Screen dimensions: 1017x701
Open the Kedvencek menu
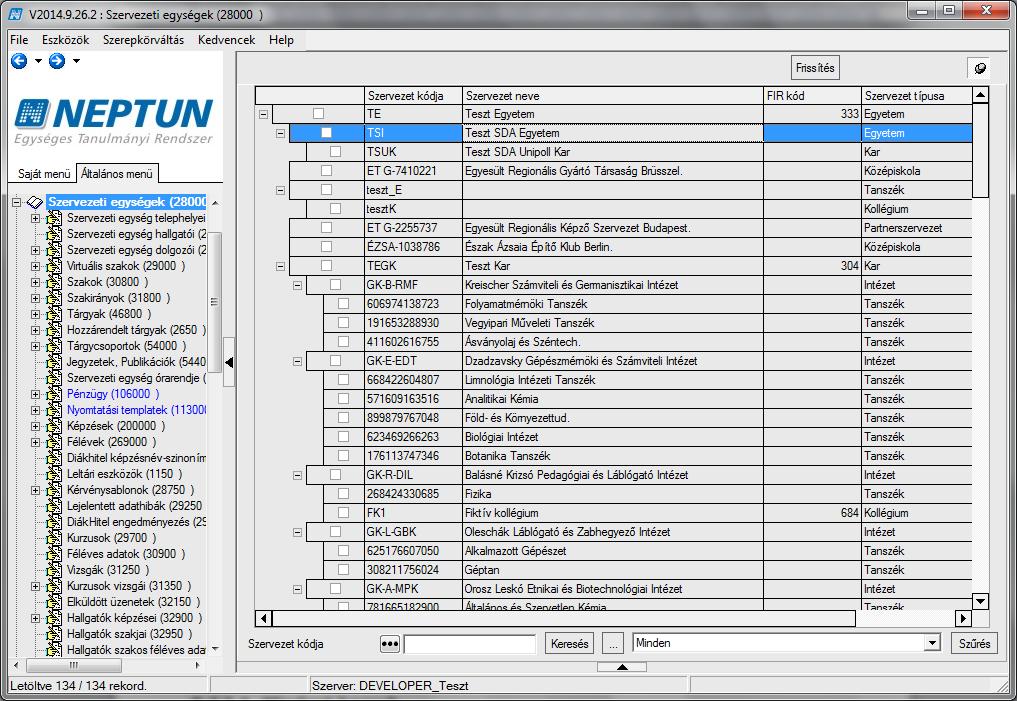[226, 40]
